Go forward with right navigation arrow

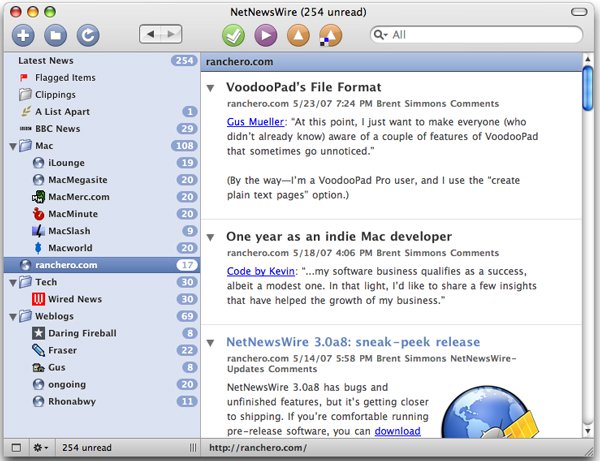pos(171,34)
